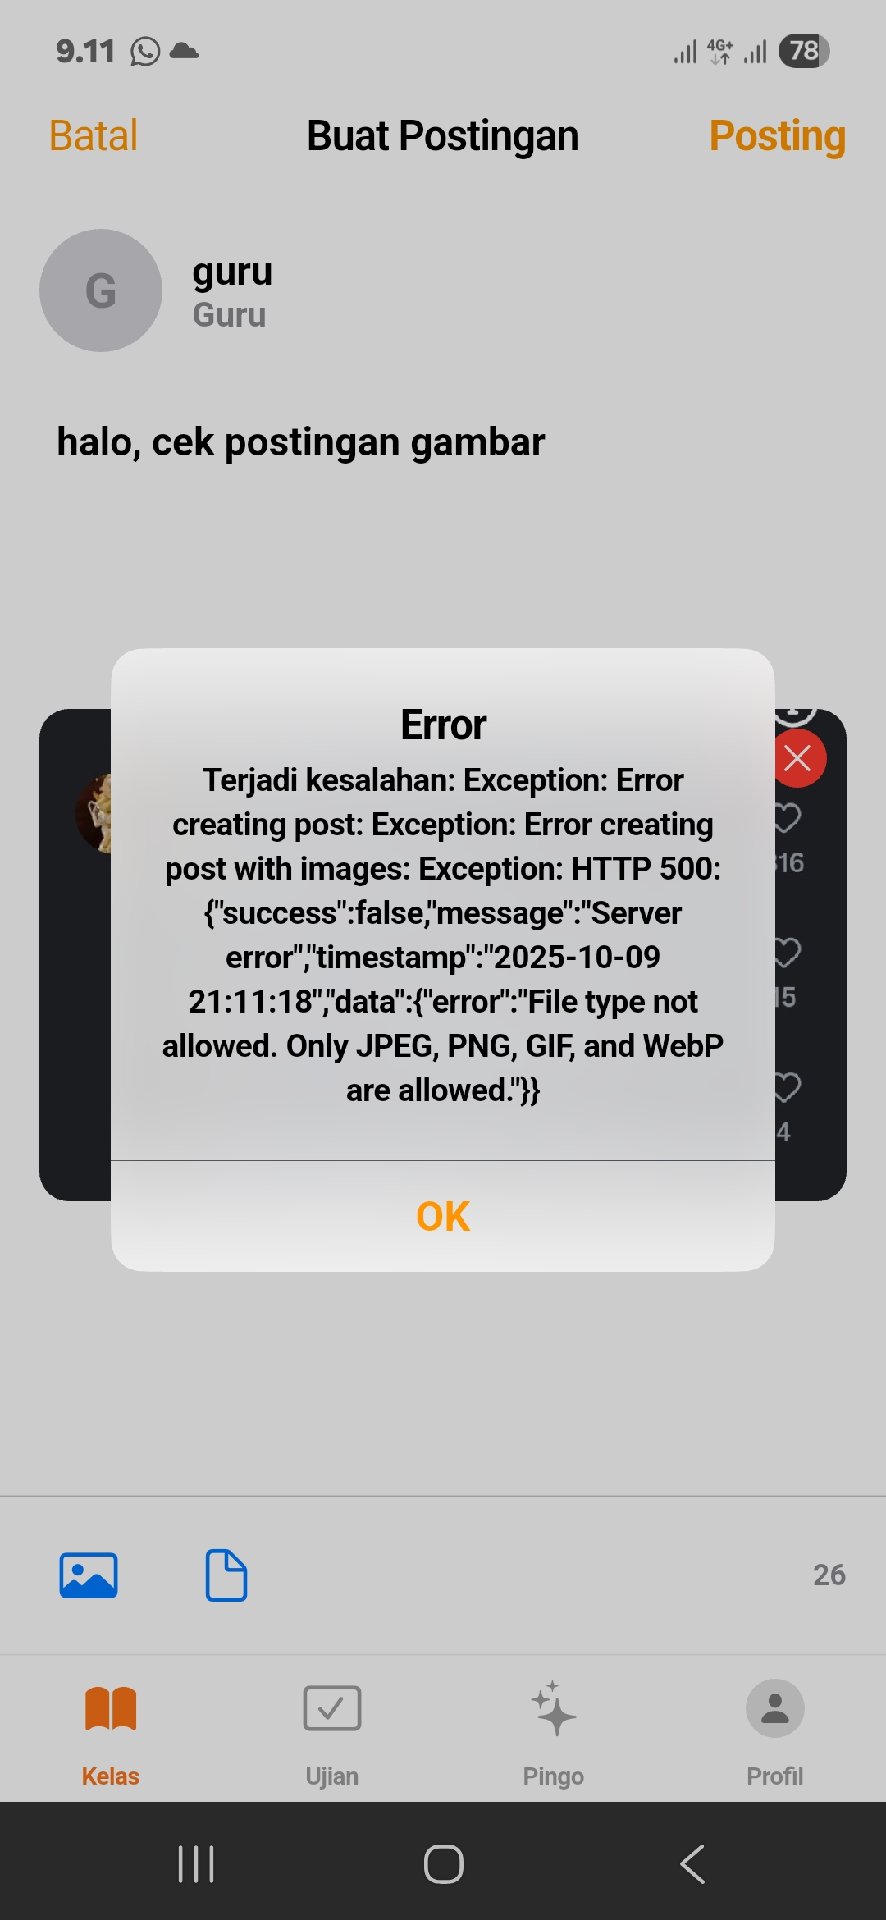Tap the heart icon above 4
Viewport: 886px width, 1920px height.
click(788, 1087)
